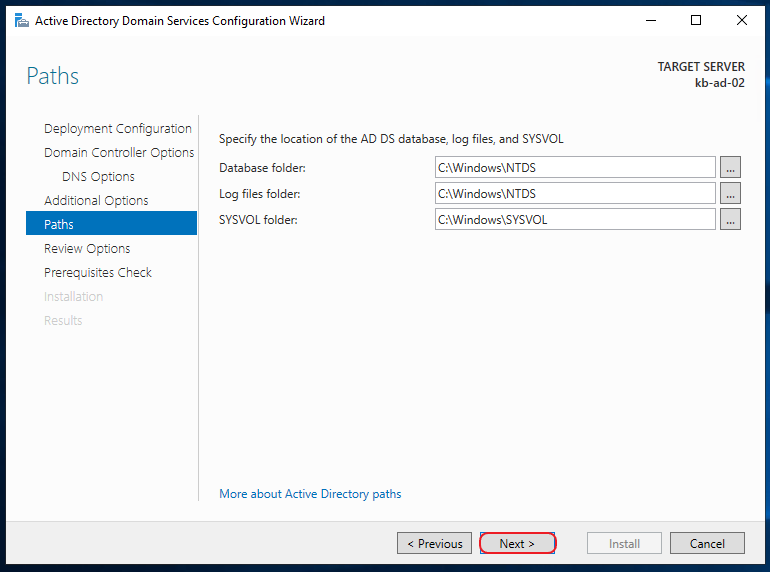Browse for the Log files folder location
Viewport: 770px width, 572px height.
tap(730, 193)
